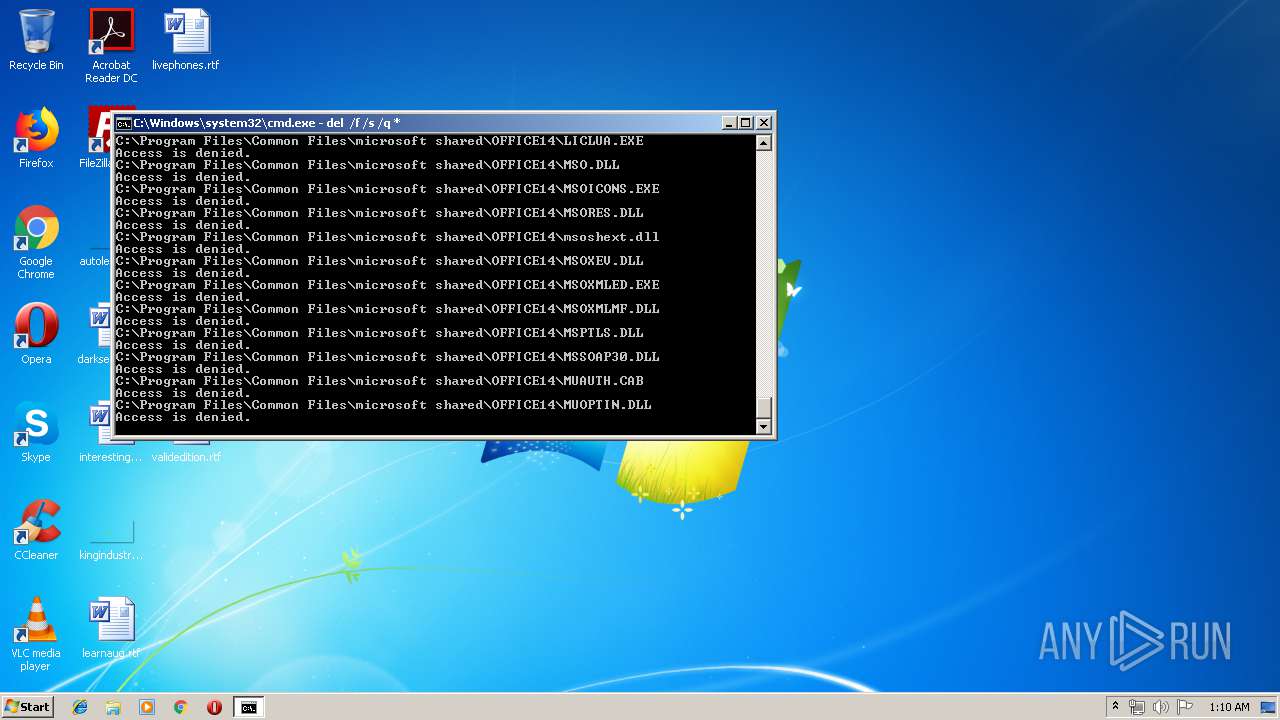Click the line ending in MSOXMLMF.DLL

388,309
